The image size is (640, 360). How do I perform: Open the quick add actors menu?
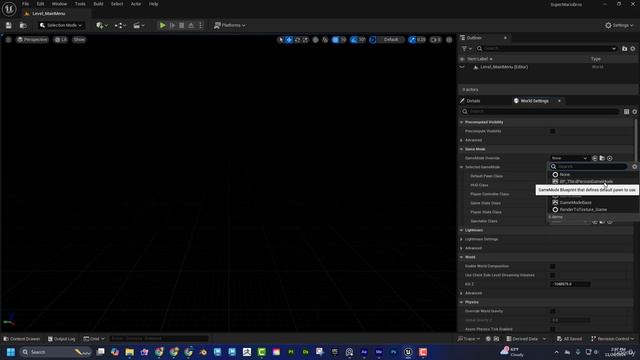click(102, 25)
